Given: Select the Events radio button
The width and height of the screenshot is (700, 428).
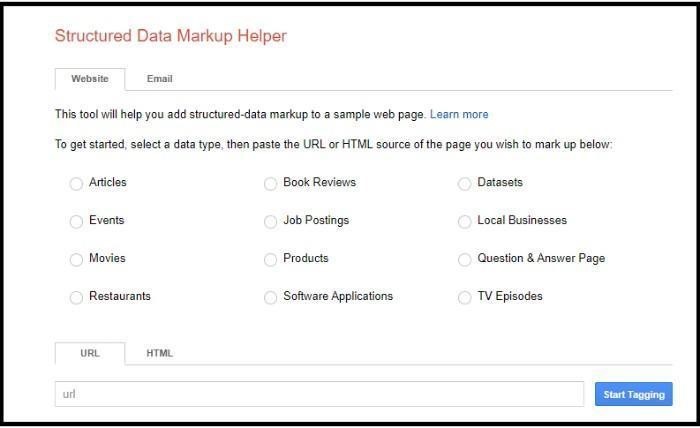Looking at the screenshot, I should point(76,221).
